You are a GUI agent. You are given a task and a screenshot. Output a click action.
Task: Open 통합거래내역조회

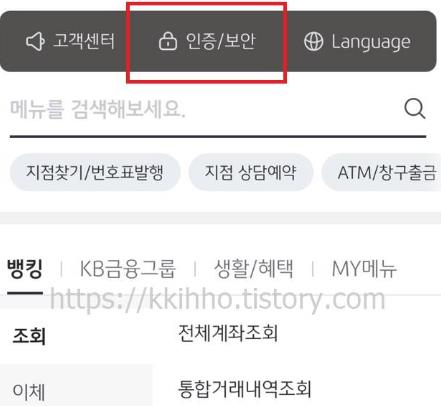coord(244,389)
